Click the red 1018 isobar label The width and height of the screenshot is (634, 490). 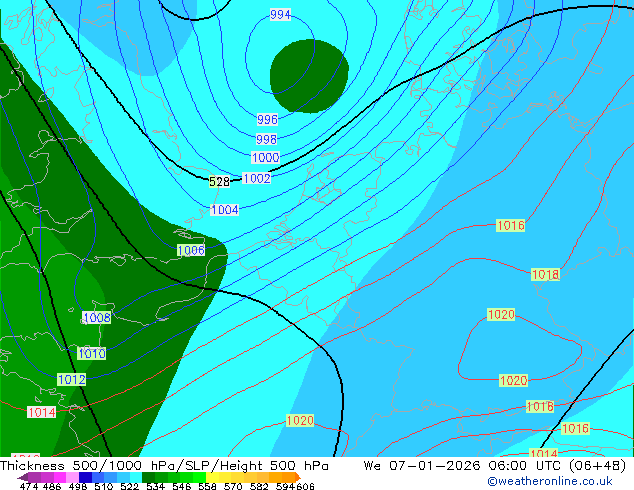pos(545,275)
